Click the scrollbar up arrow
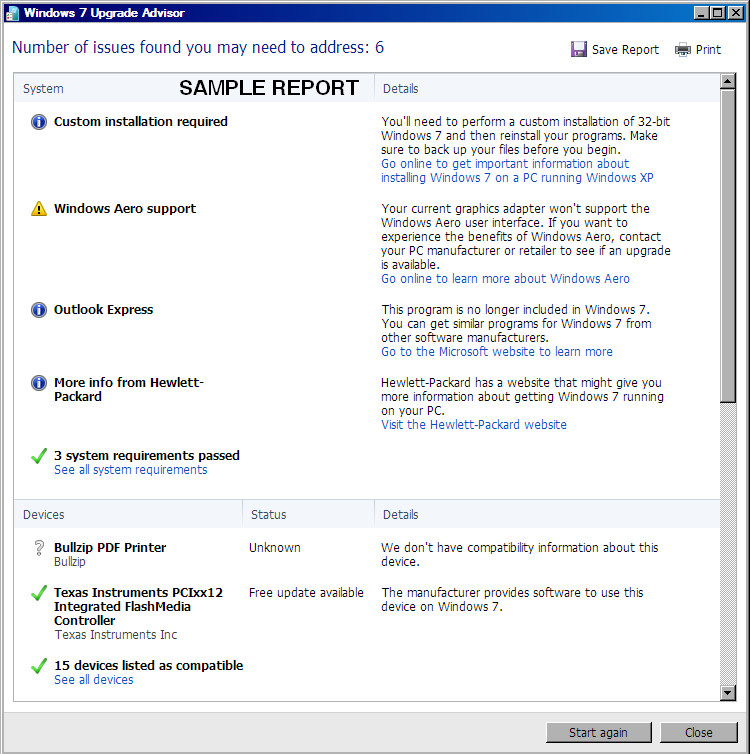The height and width of the screenshot is (754, 750). pos(728,82)
